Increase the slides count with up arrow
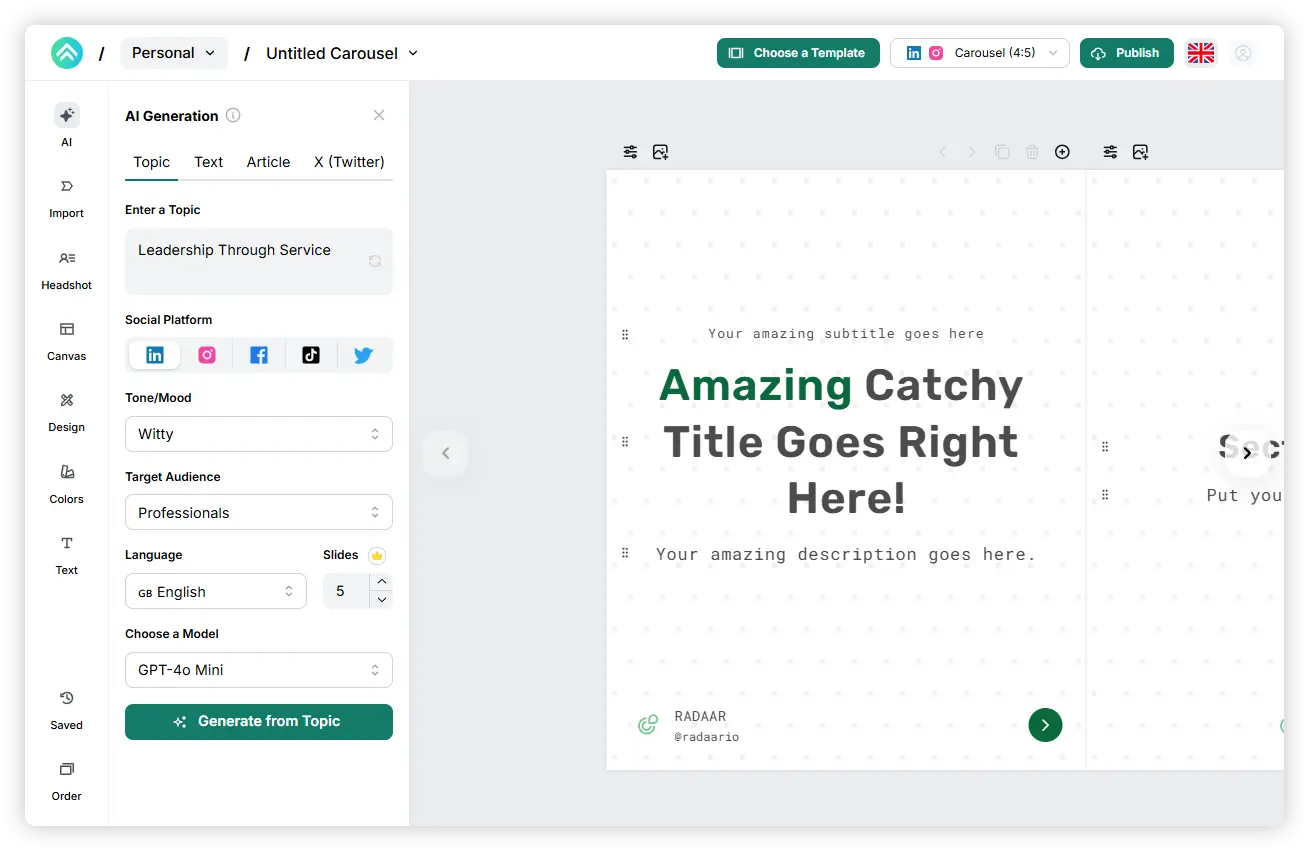 (381, 582)
